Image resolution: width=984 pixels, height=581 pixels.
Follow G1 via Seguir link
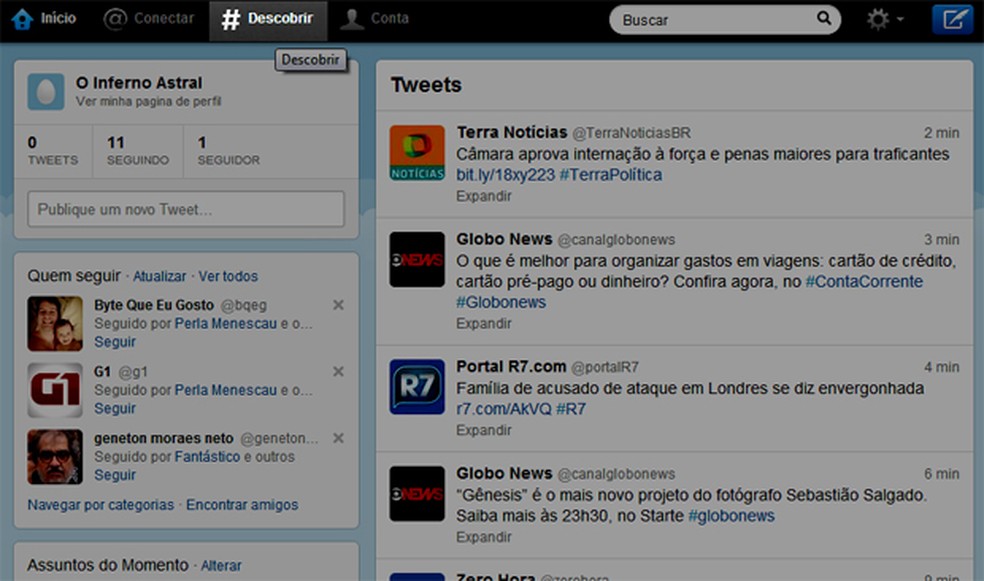pos(115,408)
